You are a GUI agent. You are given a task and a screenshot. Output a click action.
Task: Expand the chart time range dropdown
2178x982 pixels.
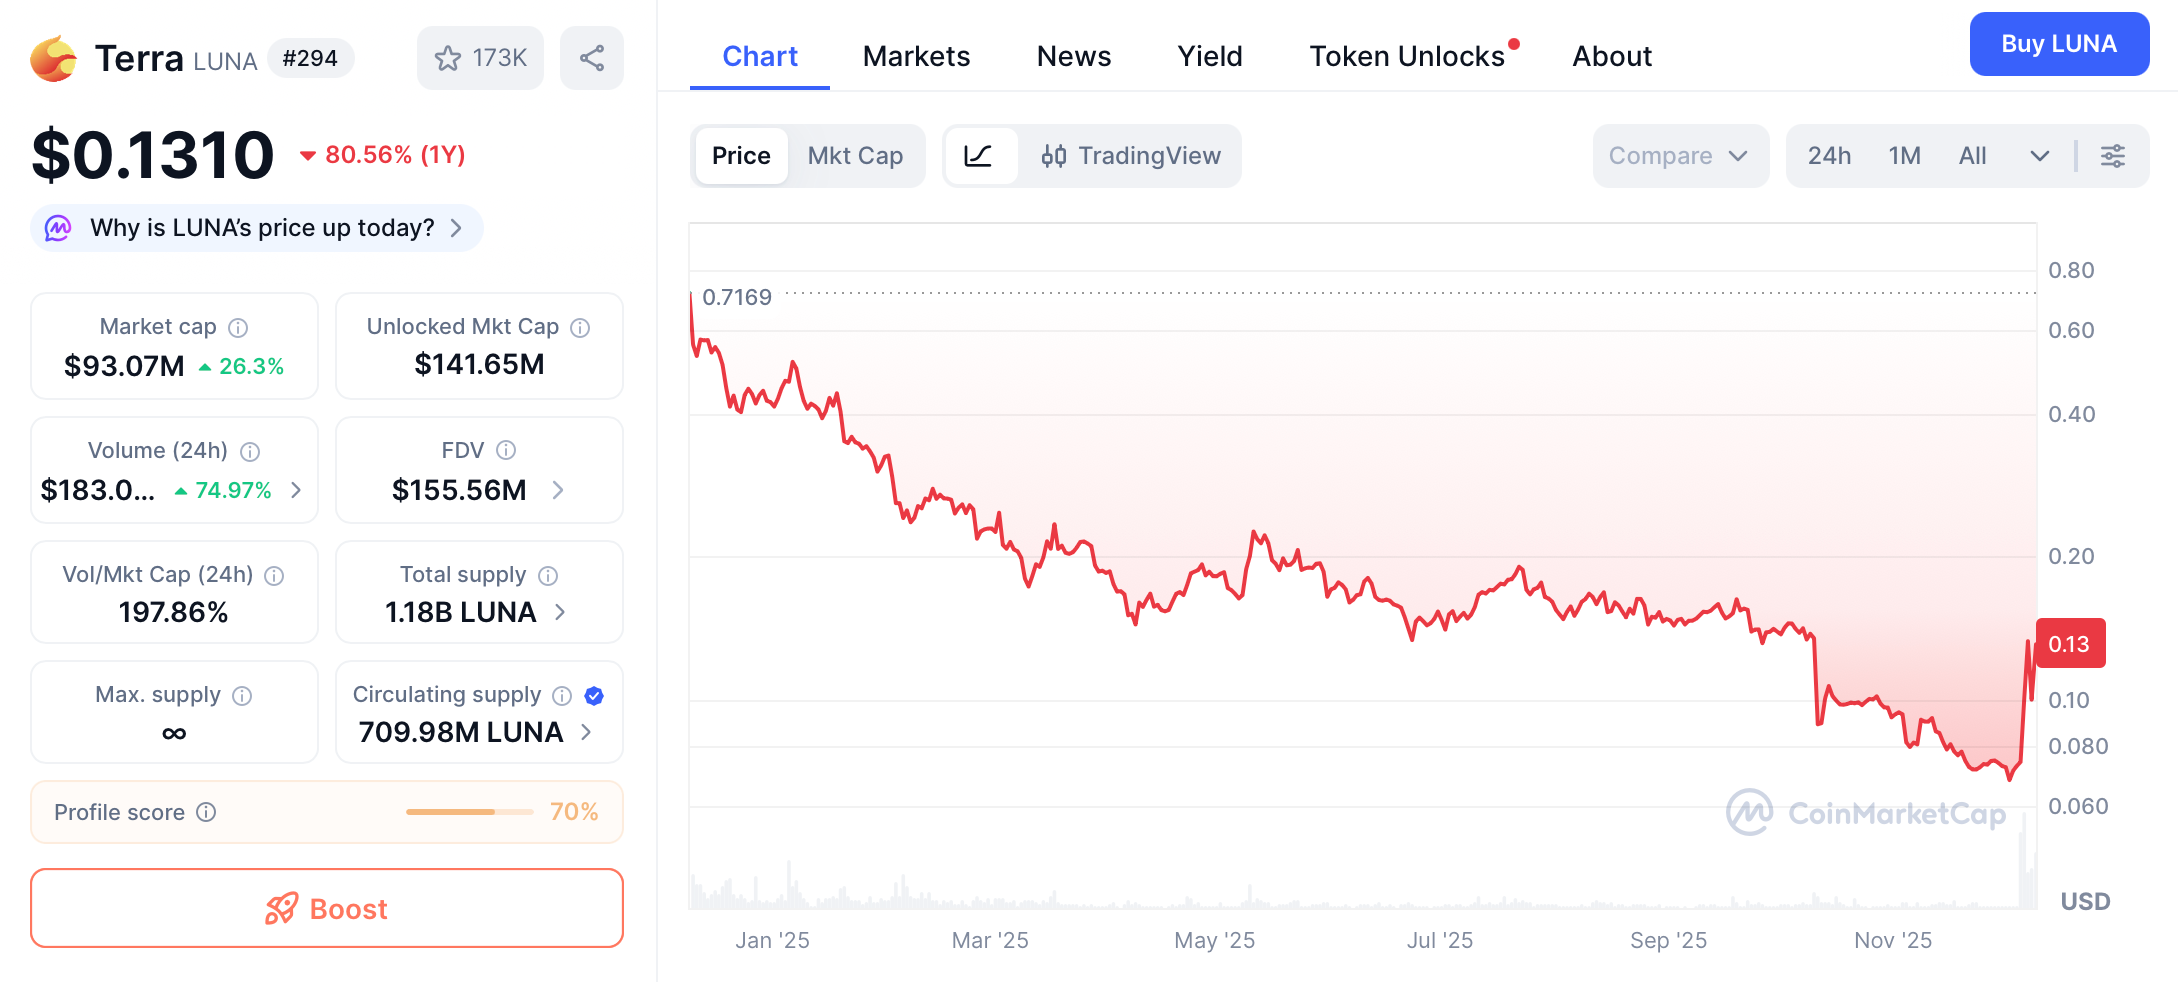pyautogui.click(x=2040, y=156)
